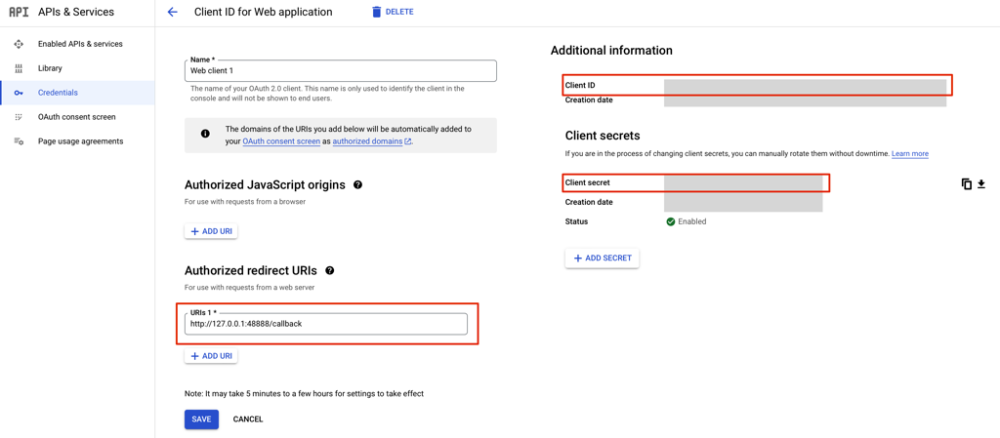Copy the client secret
This screenshot has width=1000, height=438.
[966, 184]
